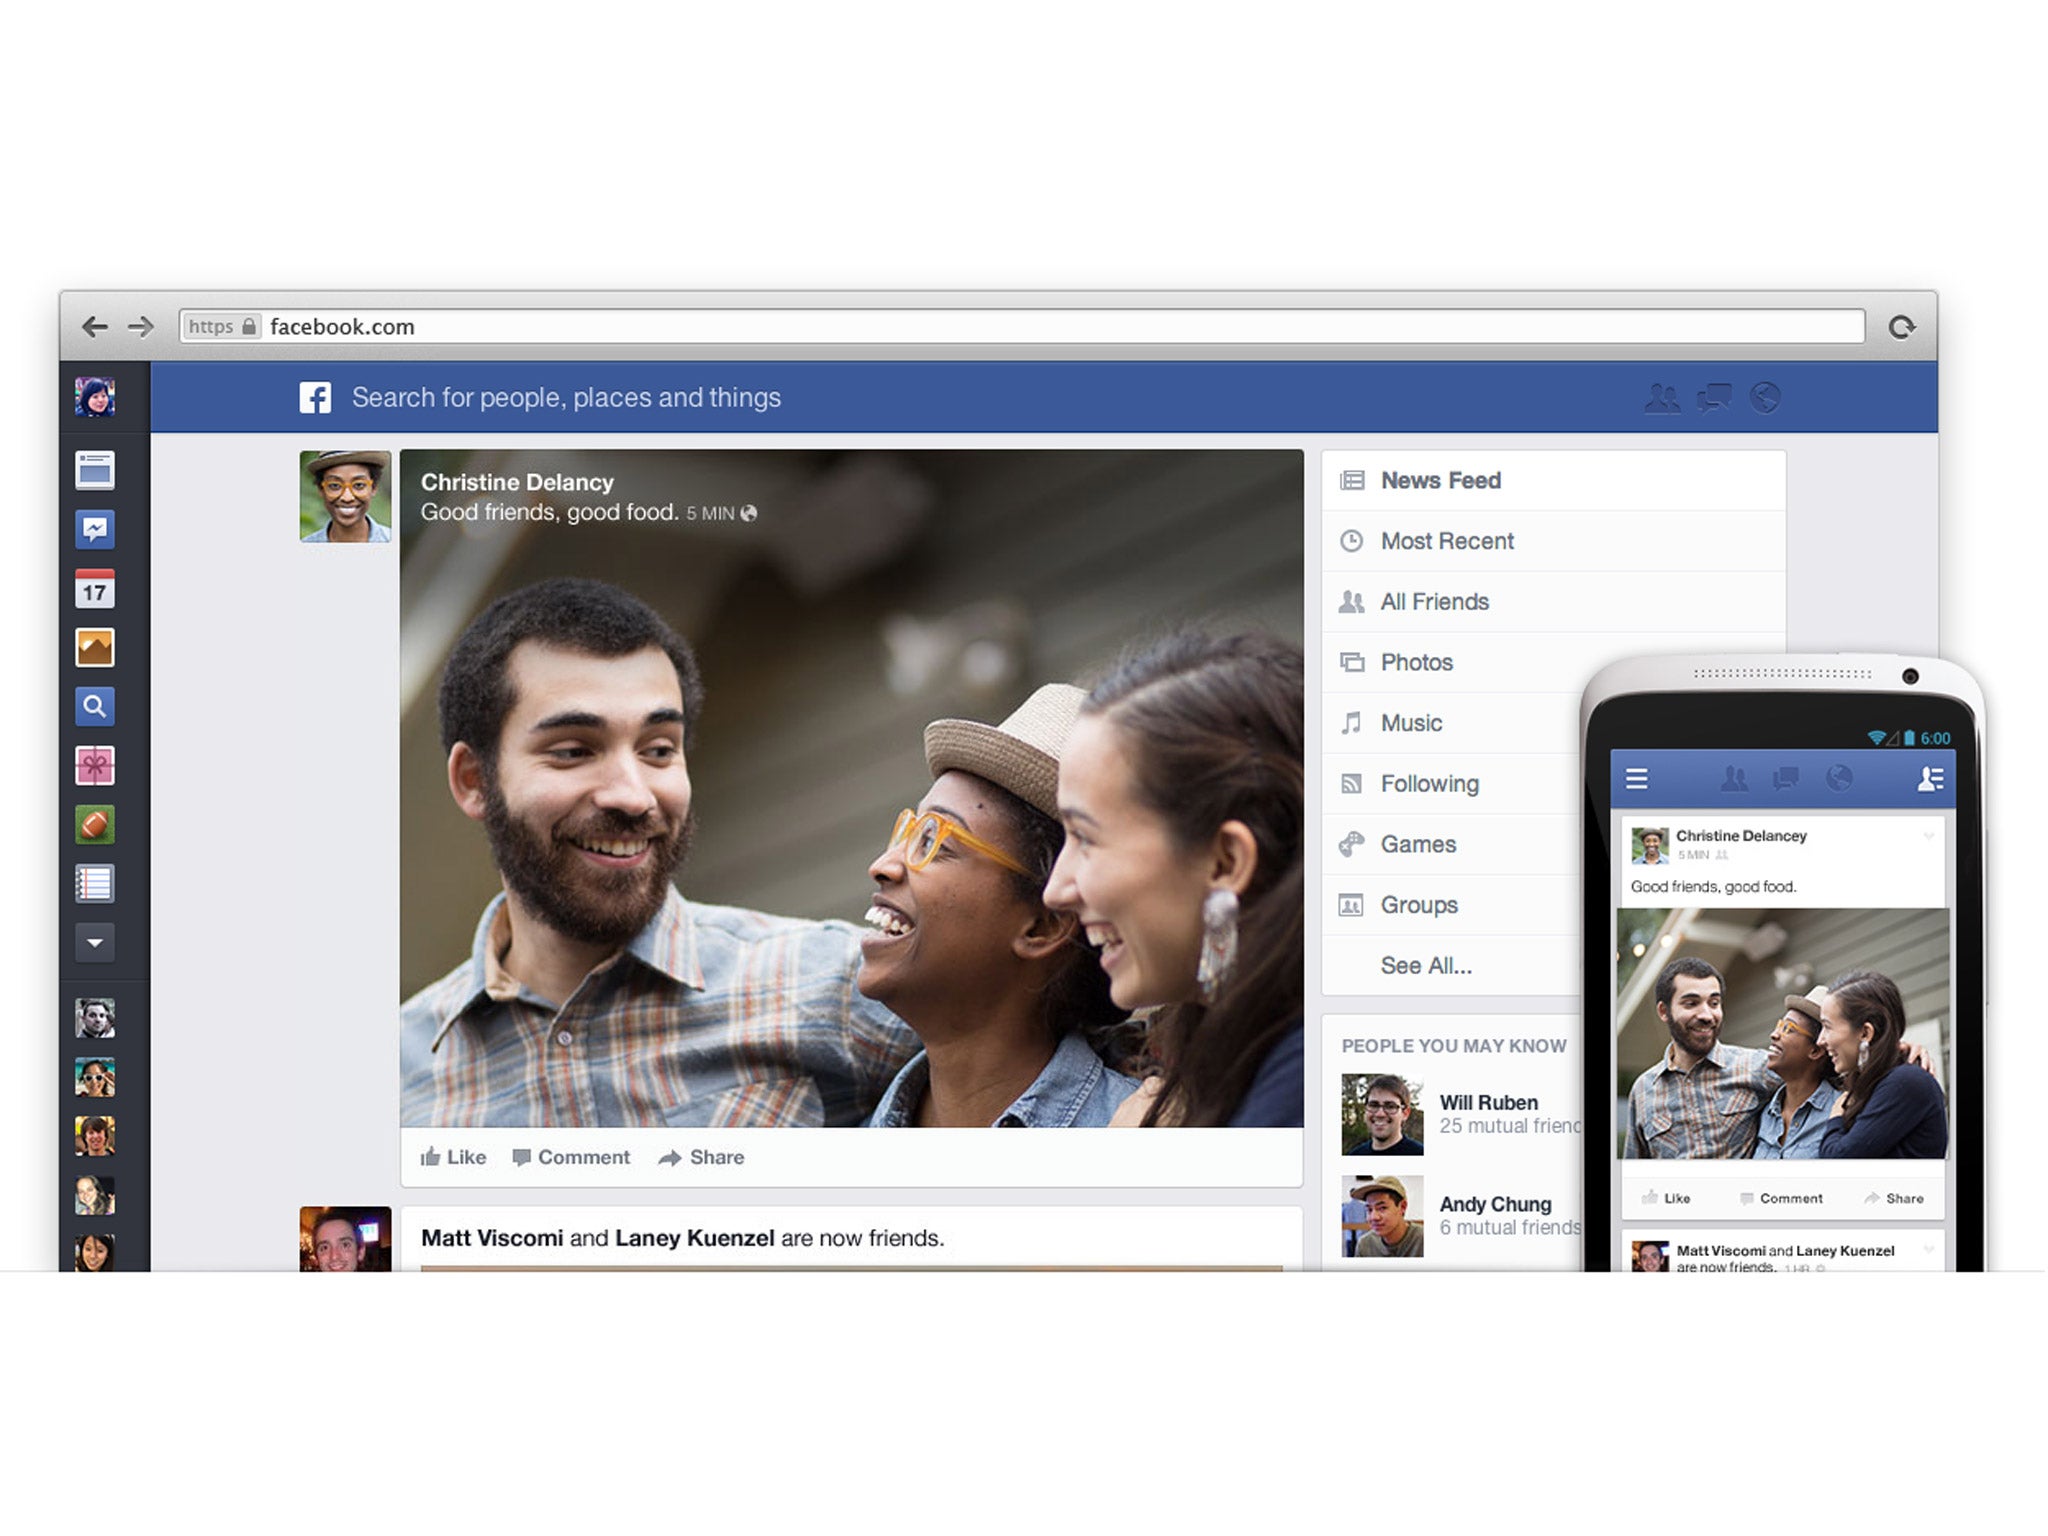The width and height of the screenshot is (2048, 1536).
Task: Click the Messenger icon in left sidebar
Action: tap(95, 530)
